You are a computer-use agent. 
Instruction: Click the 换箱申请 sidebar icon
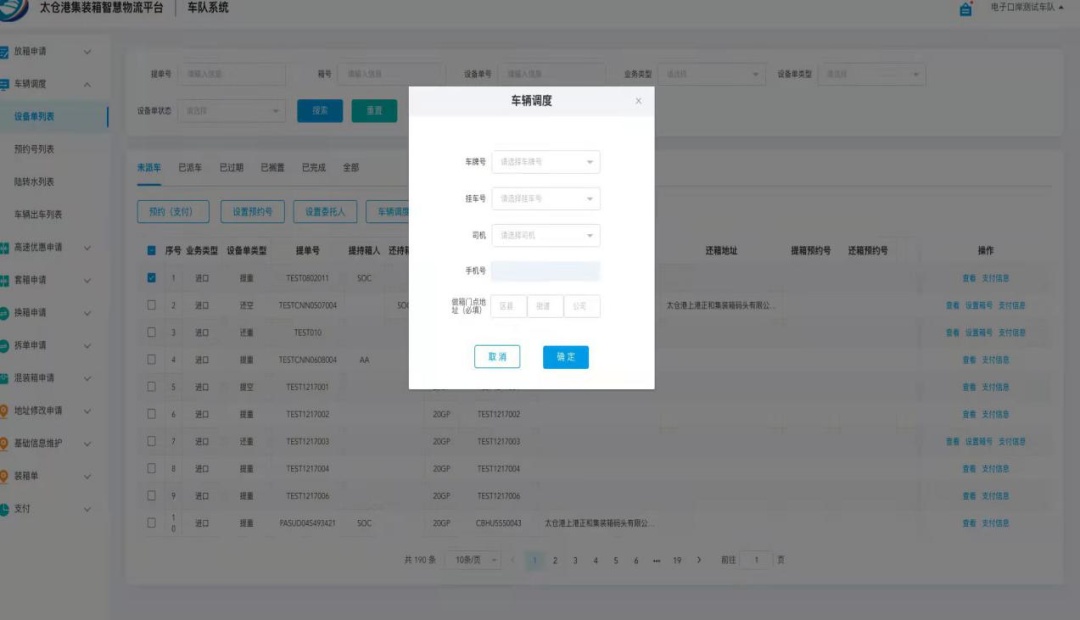point(3,313)
